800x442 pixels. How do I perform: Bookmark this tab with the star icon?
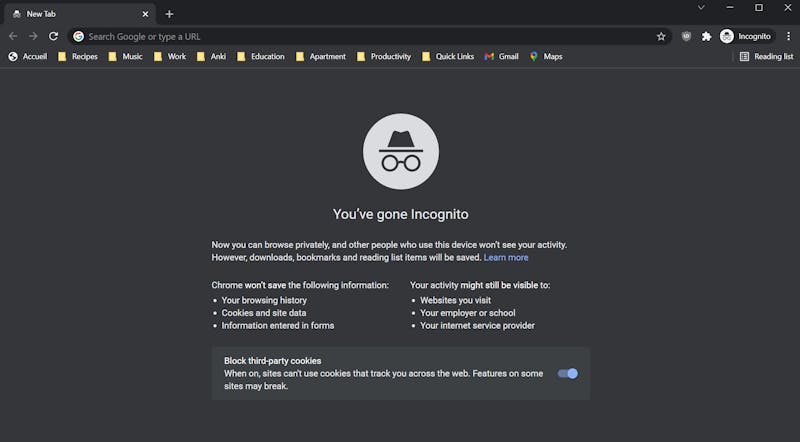[661, 36]
